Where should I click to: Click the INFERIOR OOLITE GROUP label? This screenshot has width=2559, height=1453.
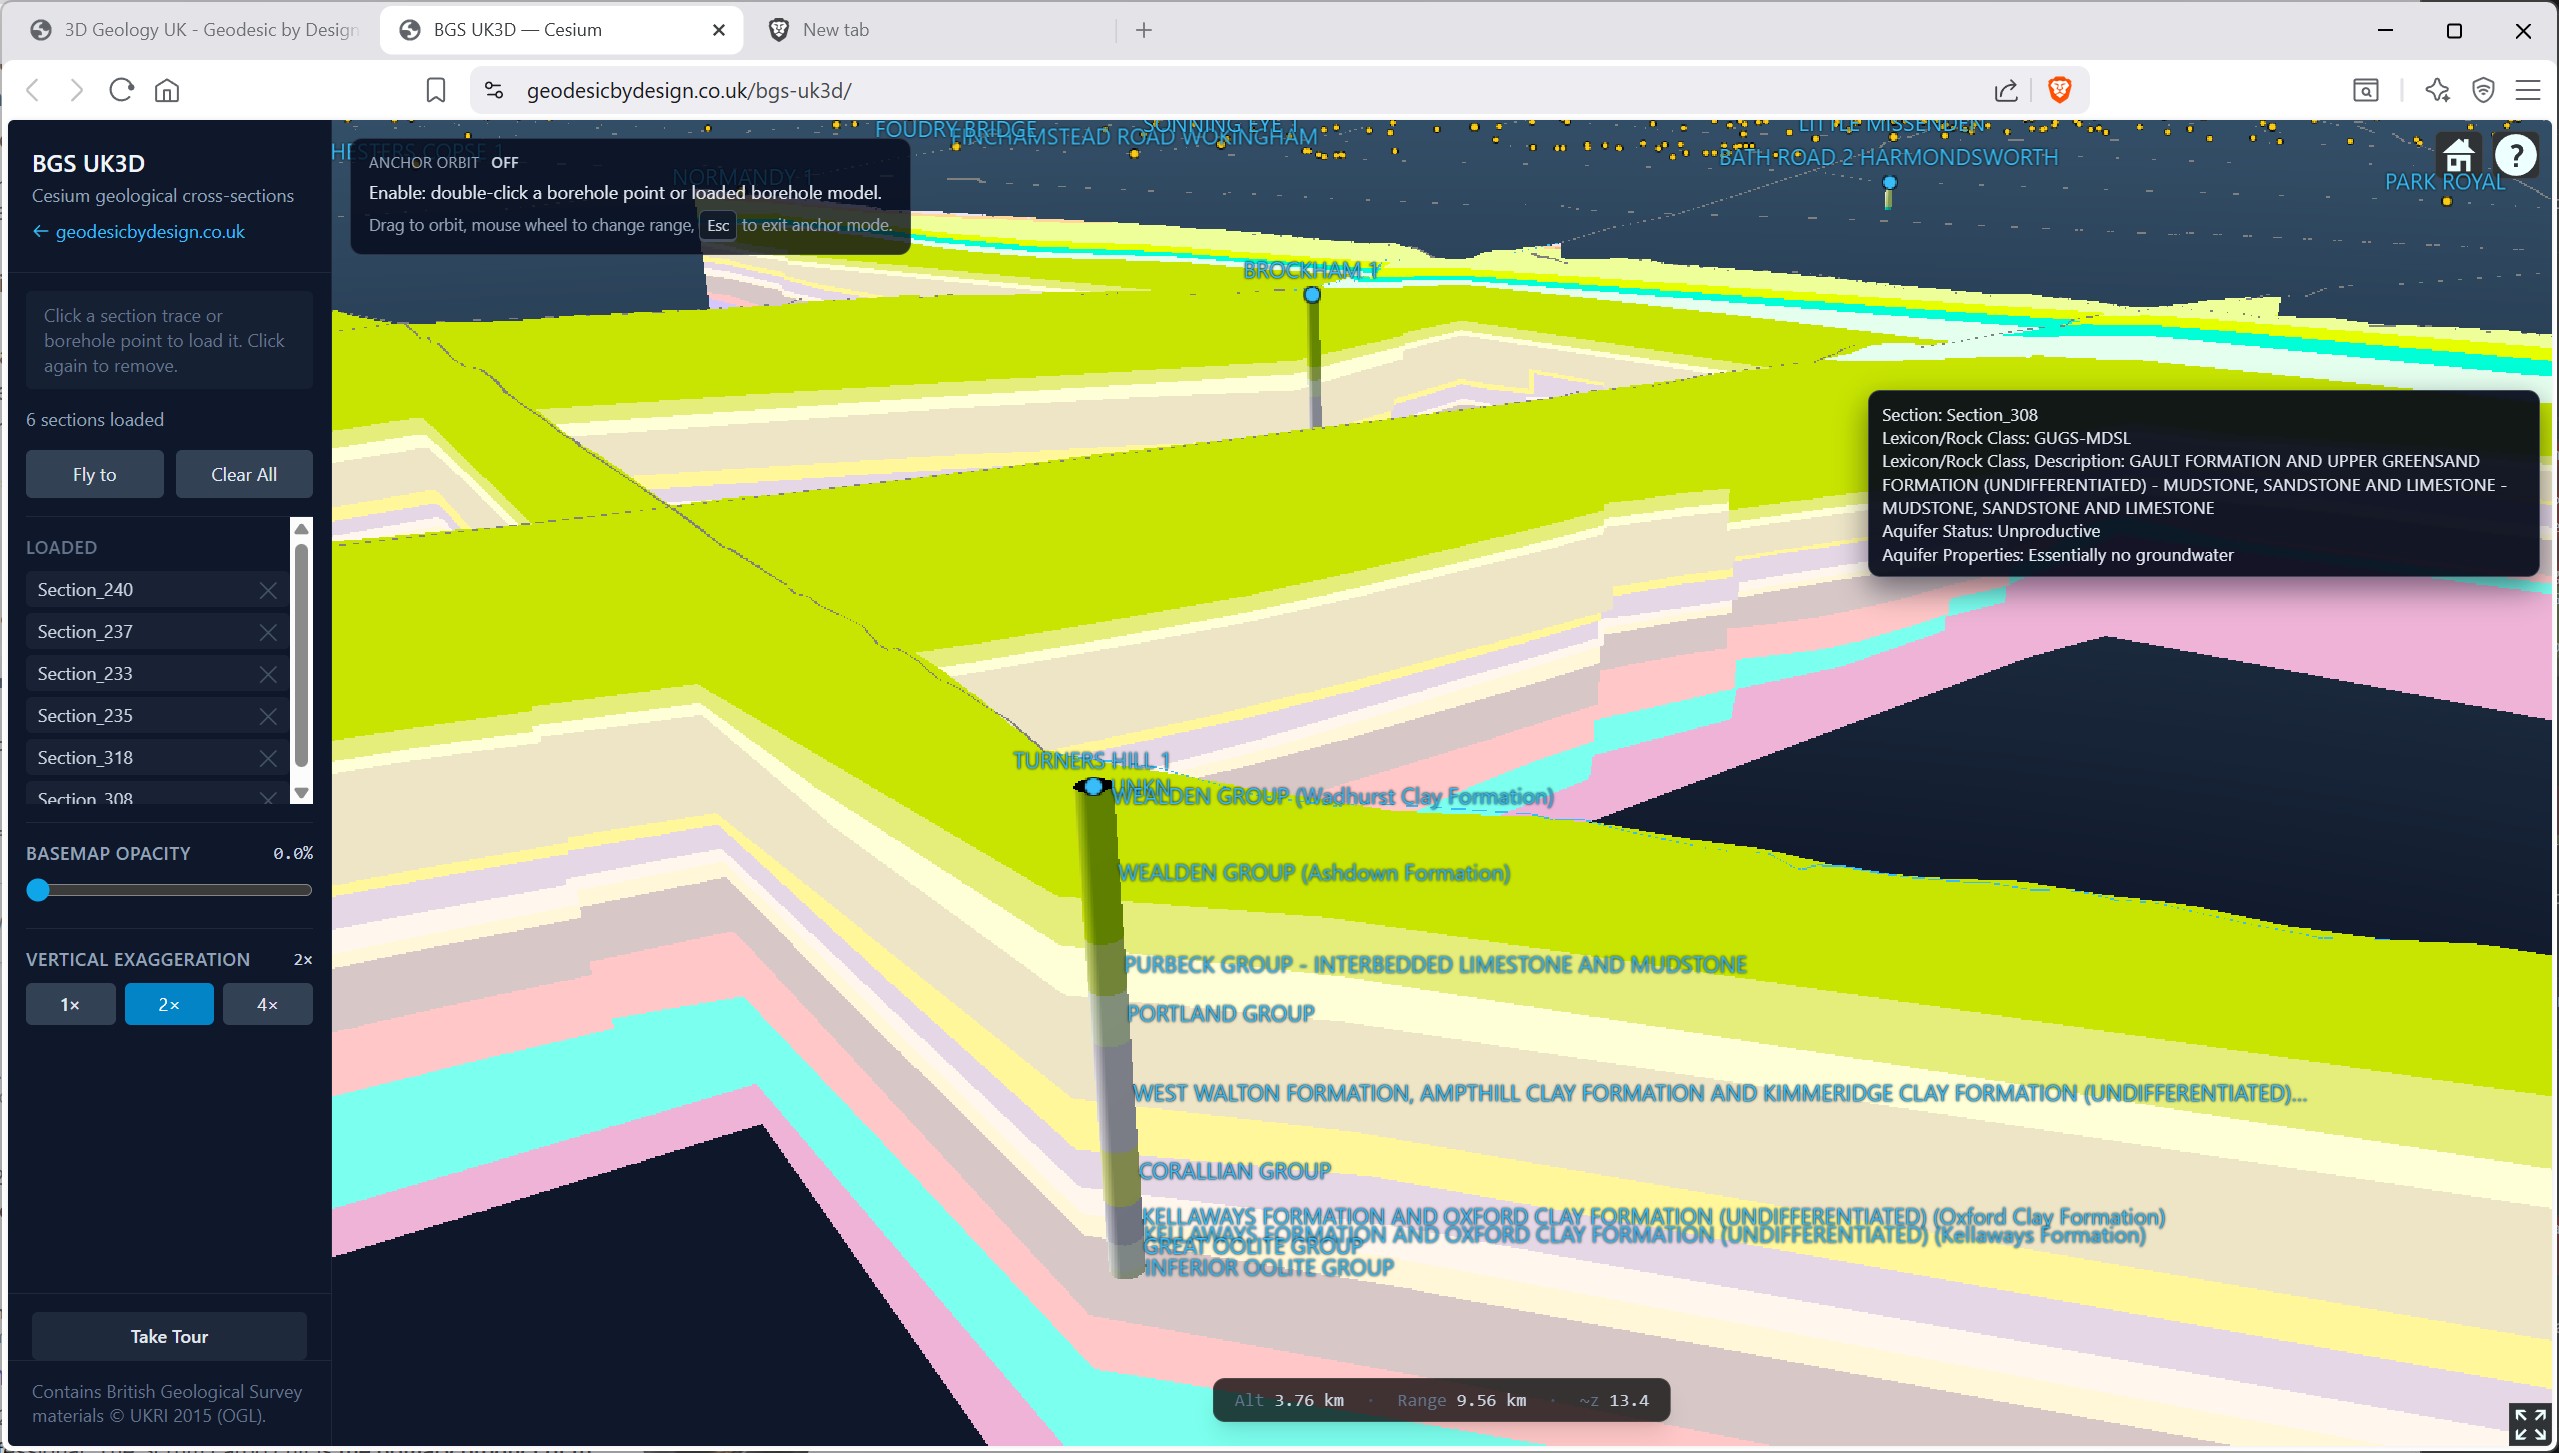pyautogui.click(x=1269, y=1268)
